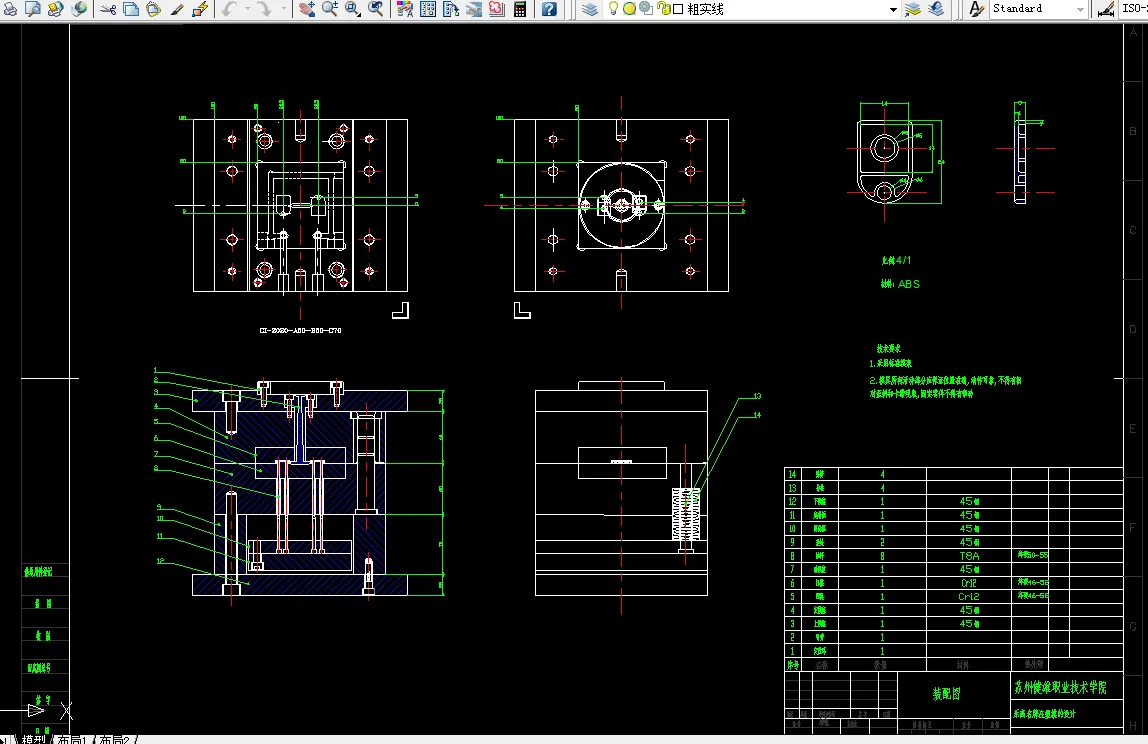This screenshot has width=1148, height=744.
Task: Open the Tool Palettes window icon
Action: click(x=451, y=9)
